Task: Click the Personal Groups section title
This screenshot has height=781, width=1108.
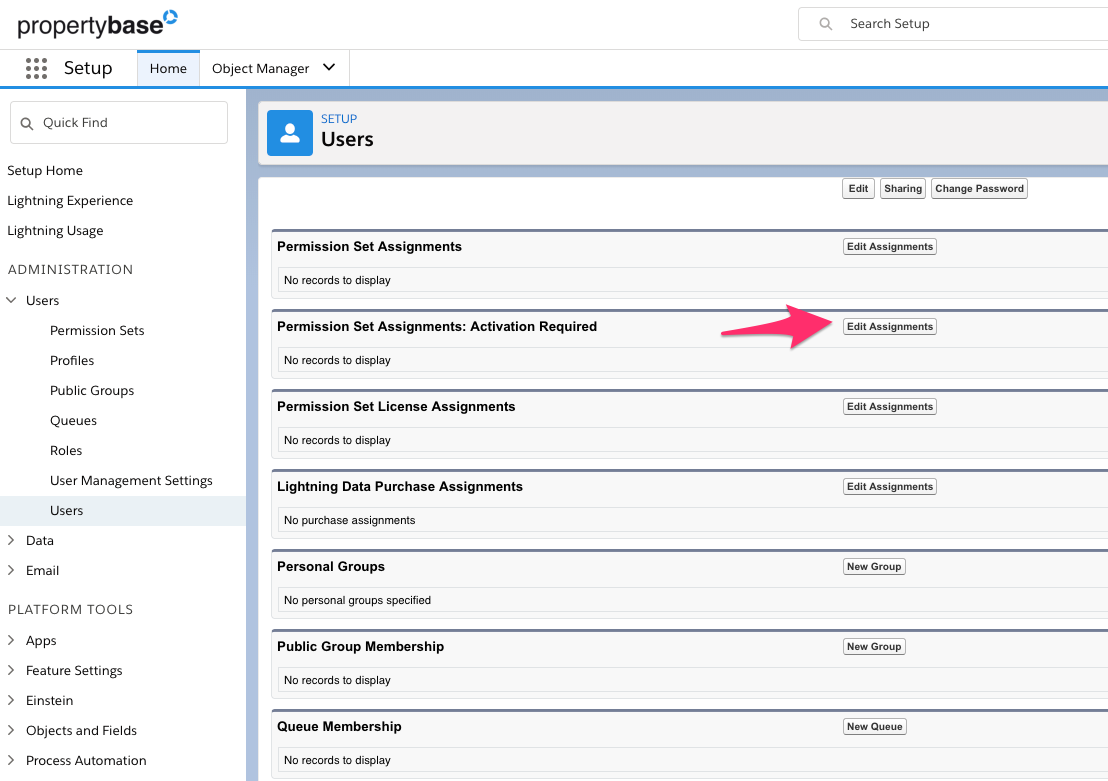Action: click(331, 567)
